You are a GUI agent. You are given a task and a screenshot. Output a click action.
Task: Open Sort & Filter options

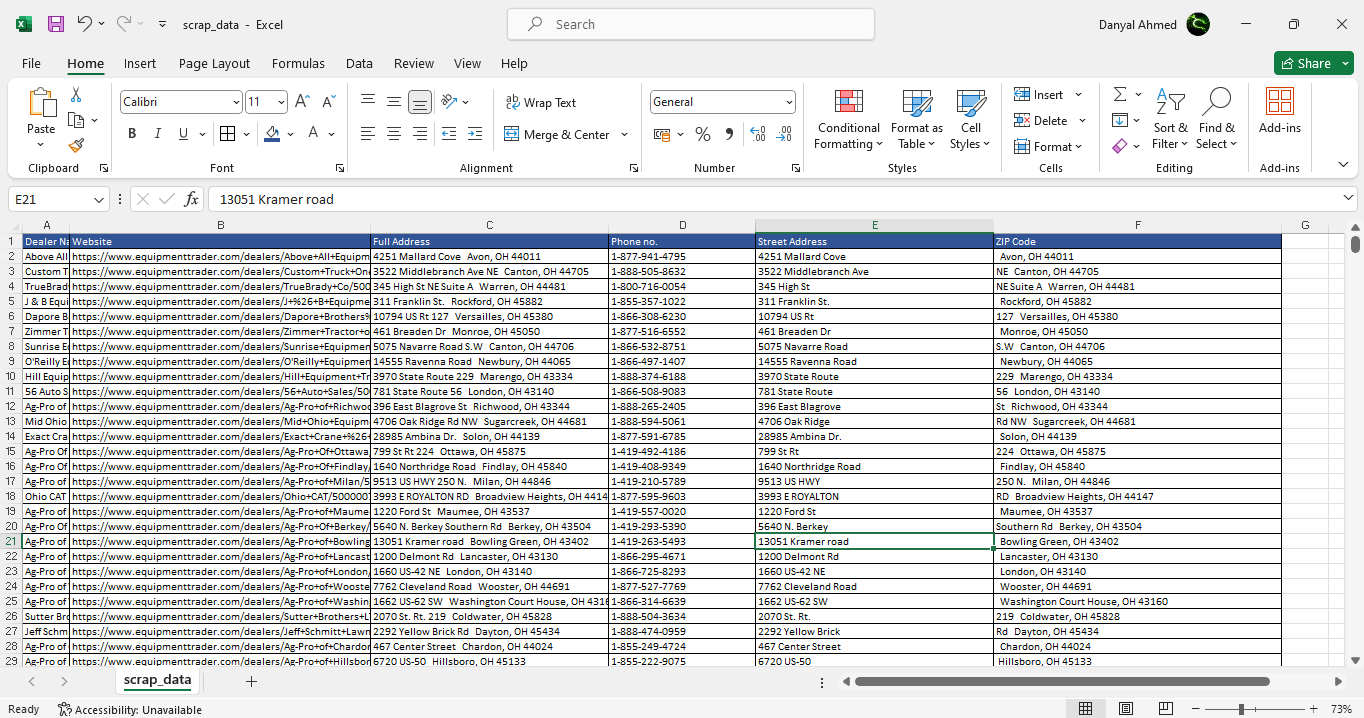1170,118
